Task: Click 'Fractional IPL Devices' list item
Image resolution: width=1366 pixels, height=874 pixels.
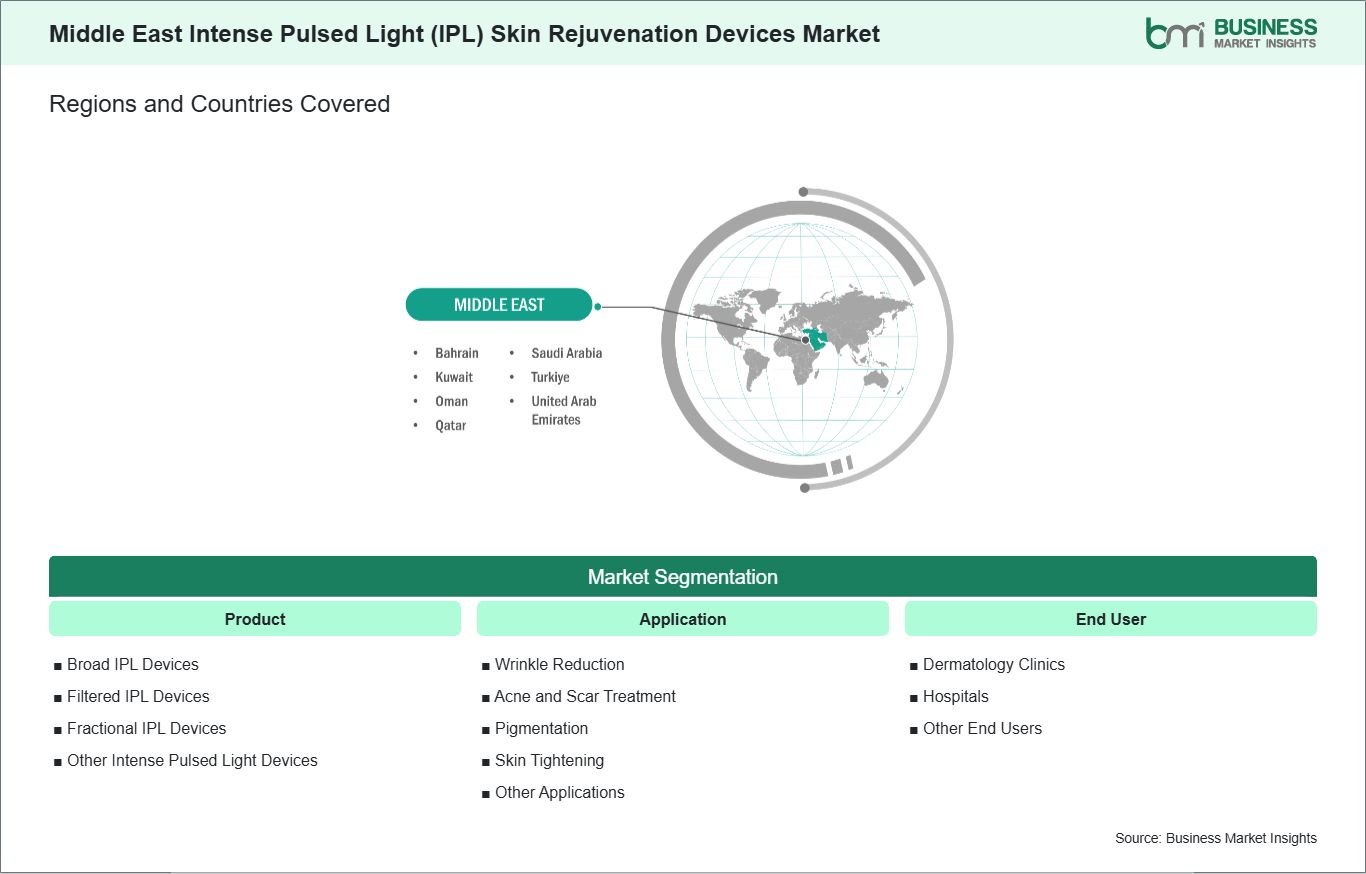Action: tap(147, 728)
